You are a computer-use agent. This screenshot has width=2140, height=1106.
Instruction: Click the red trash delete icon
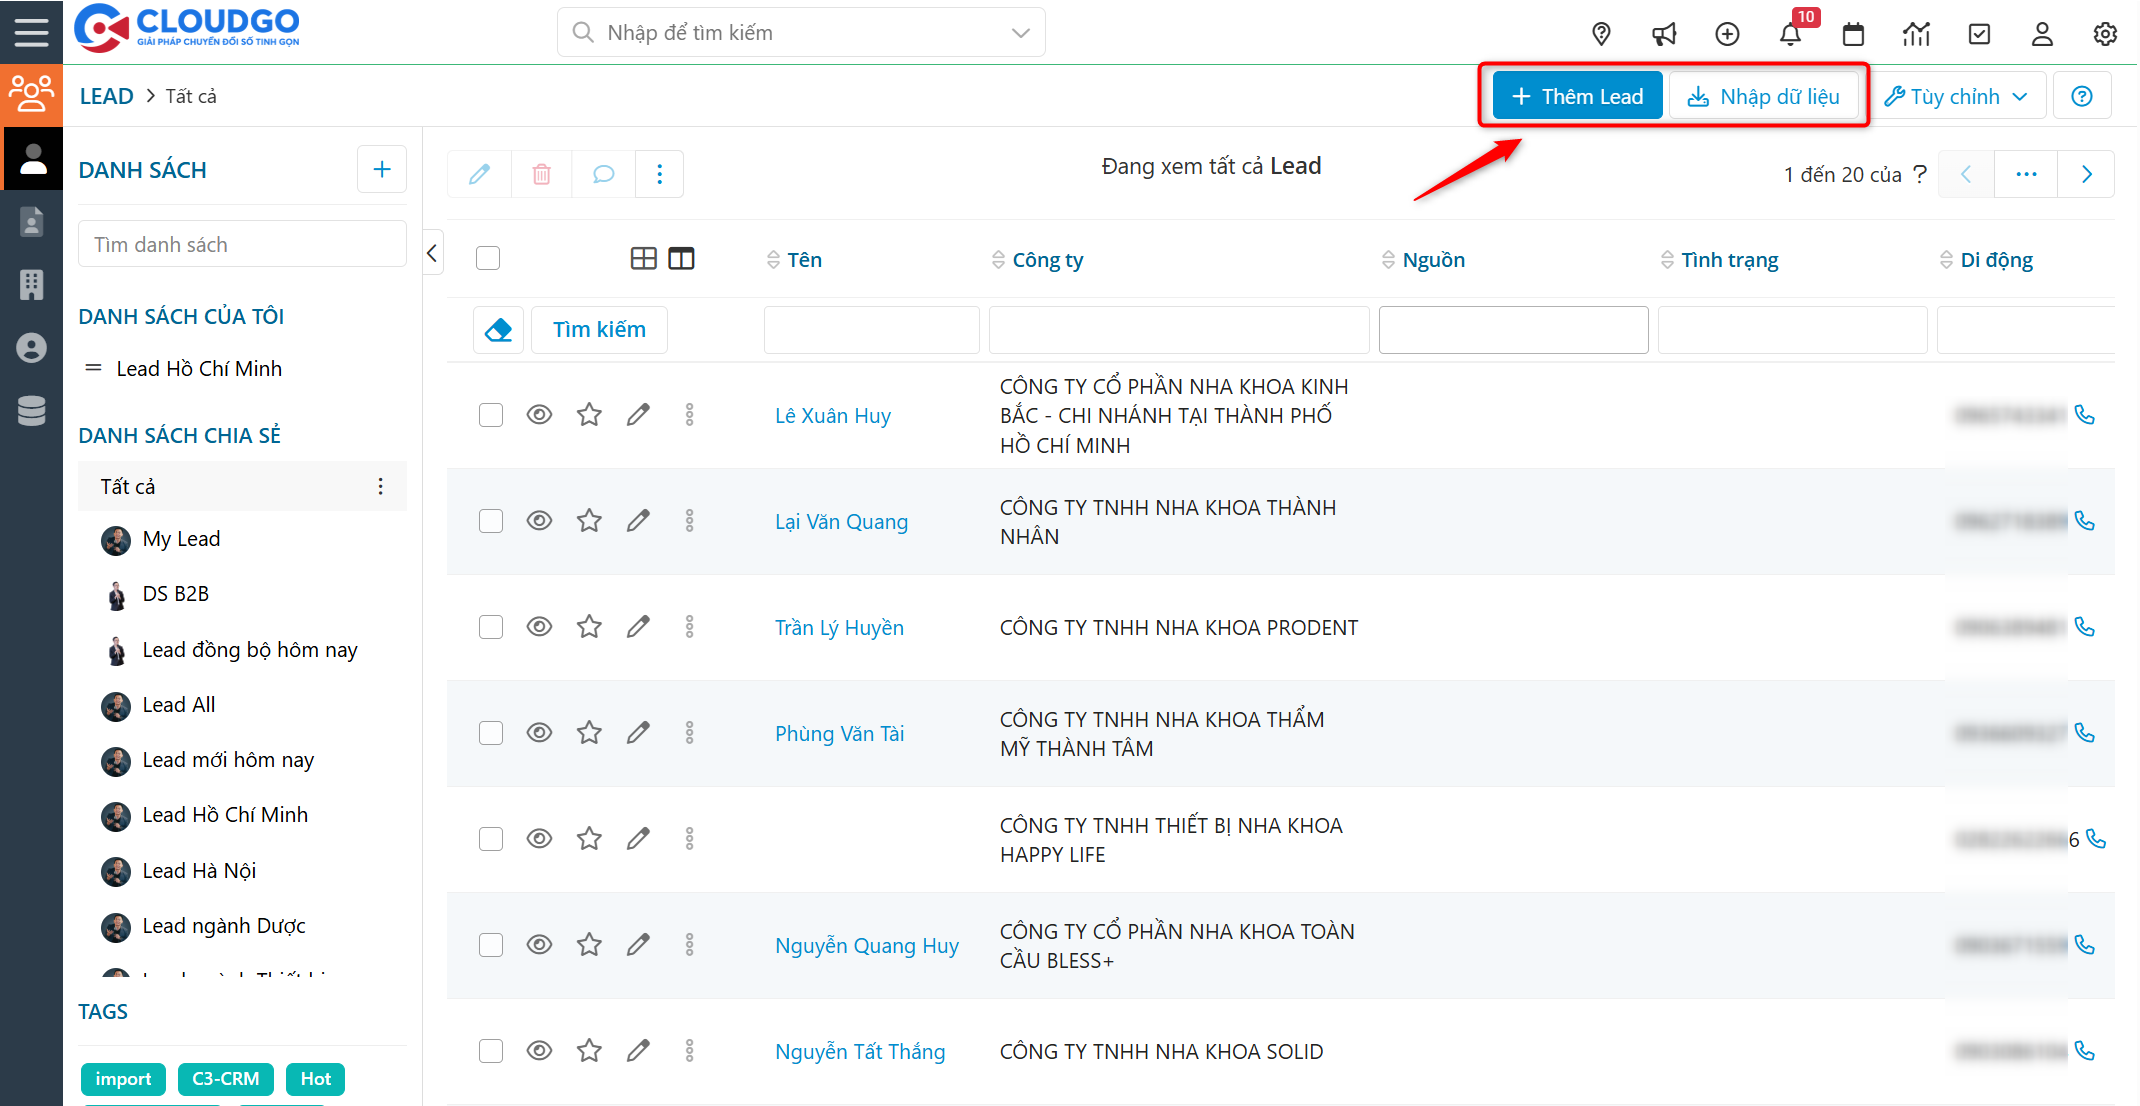[541, 174]
